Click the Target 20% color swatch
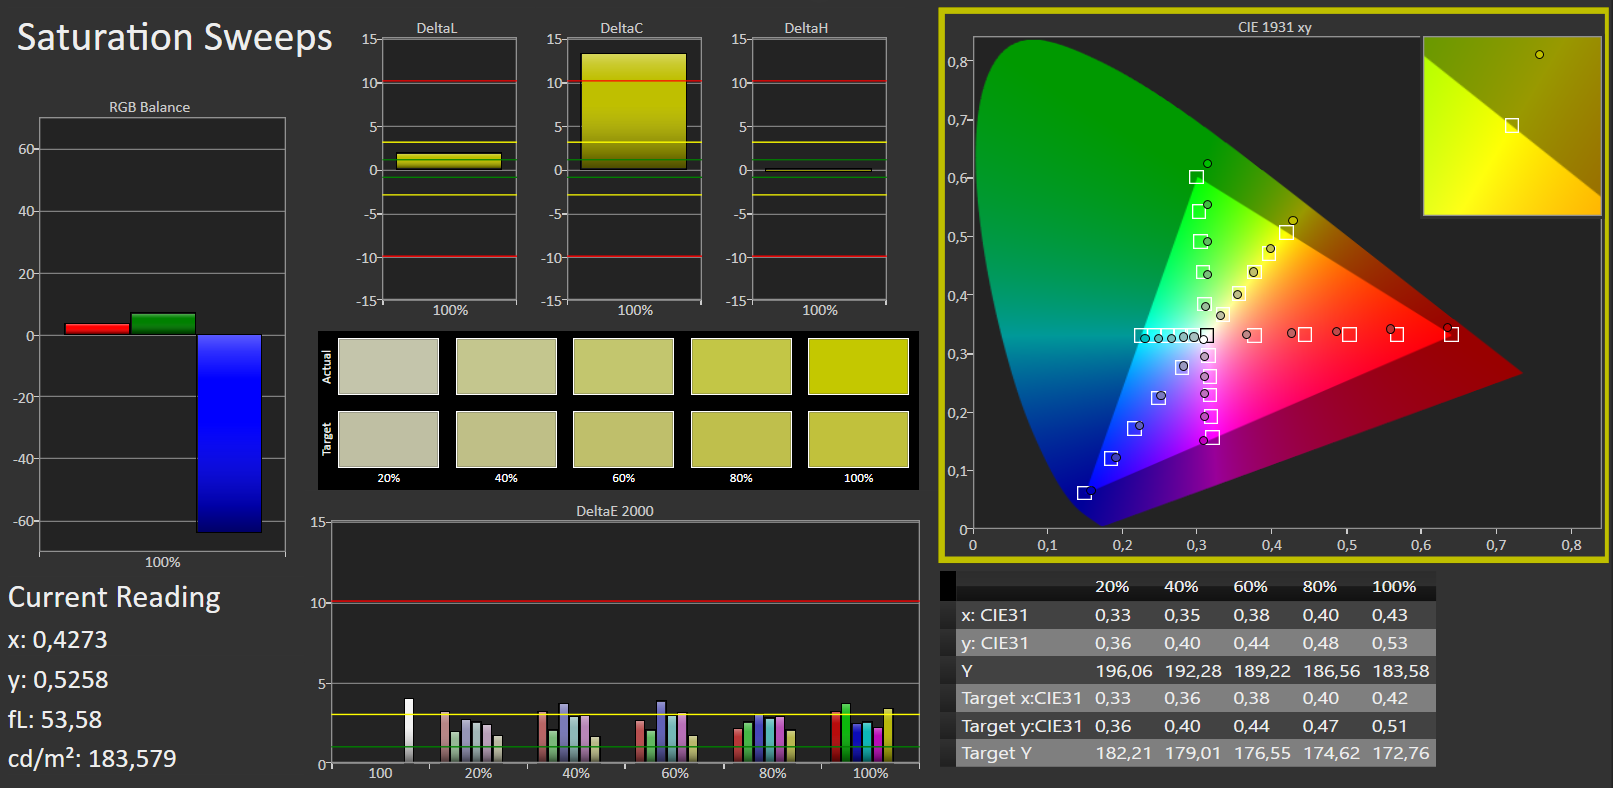This screenshot has width=1613, height=788. [x=388, y=439]
